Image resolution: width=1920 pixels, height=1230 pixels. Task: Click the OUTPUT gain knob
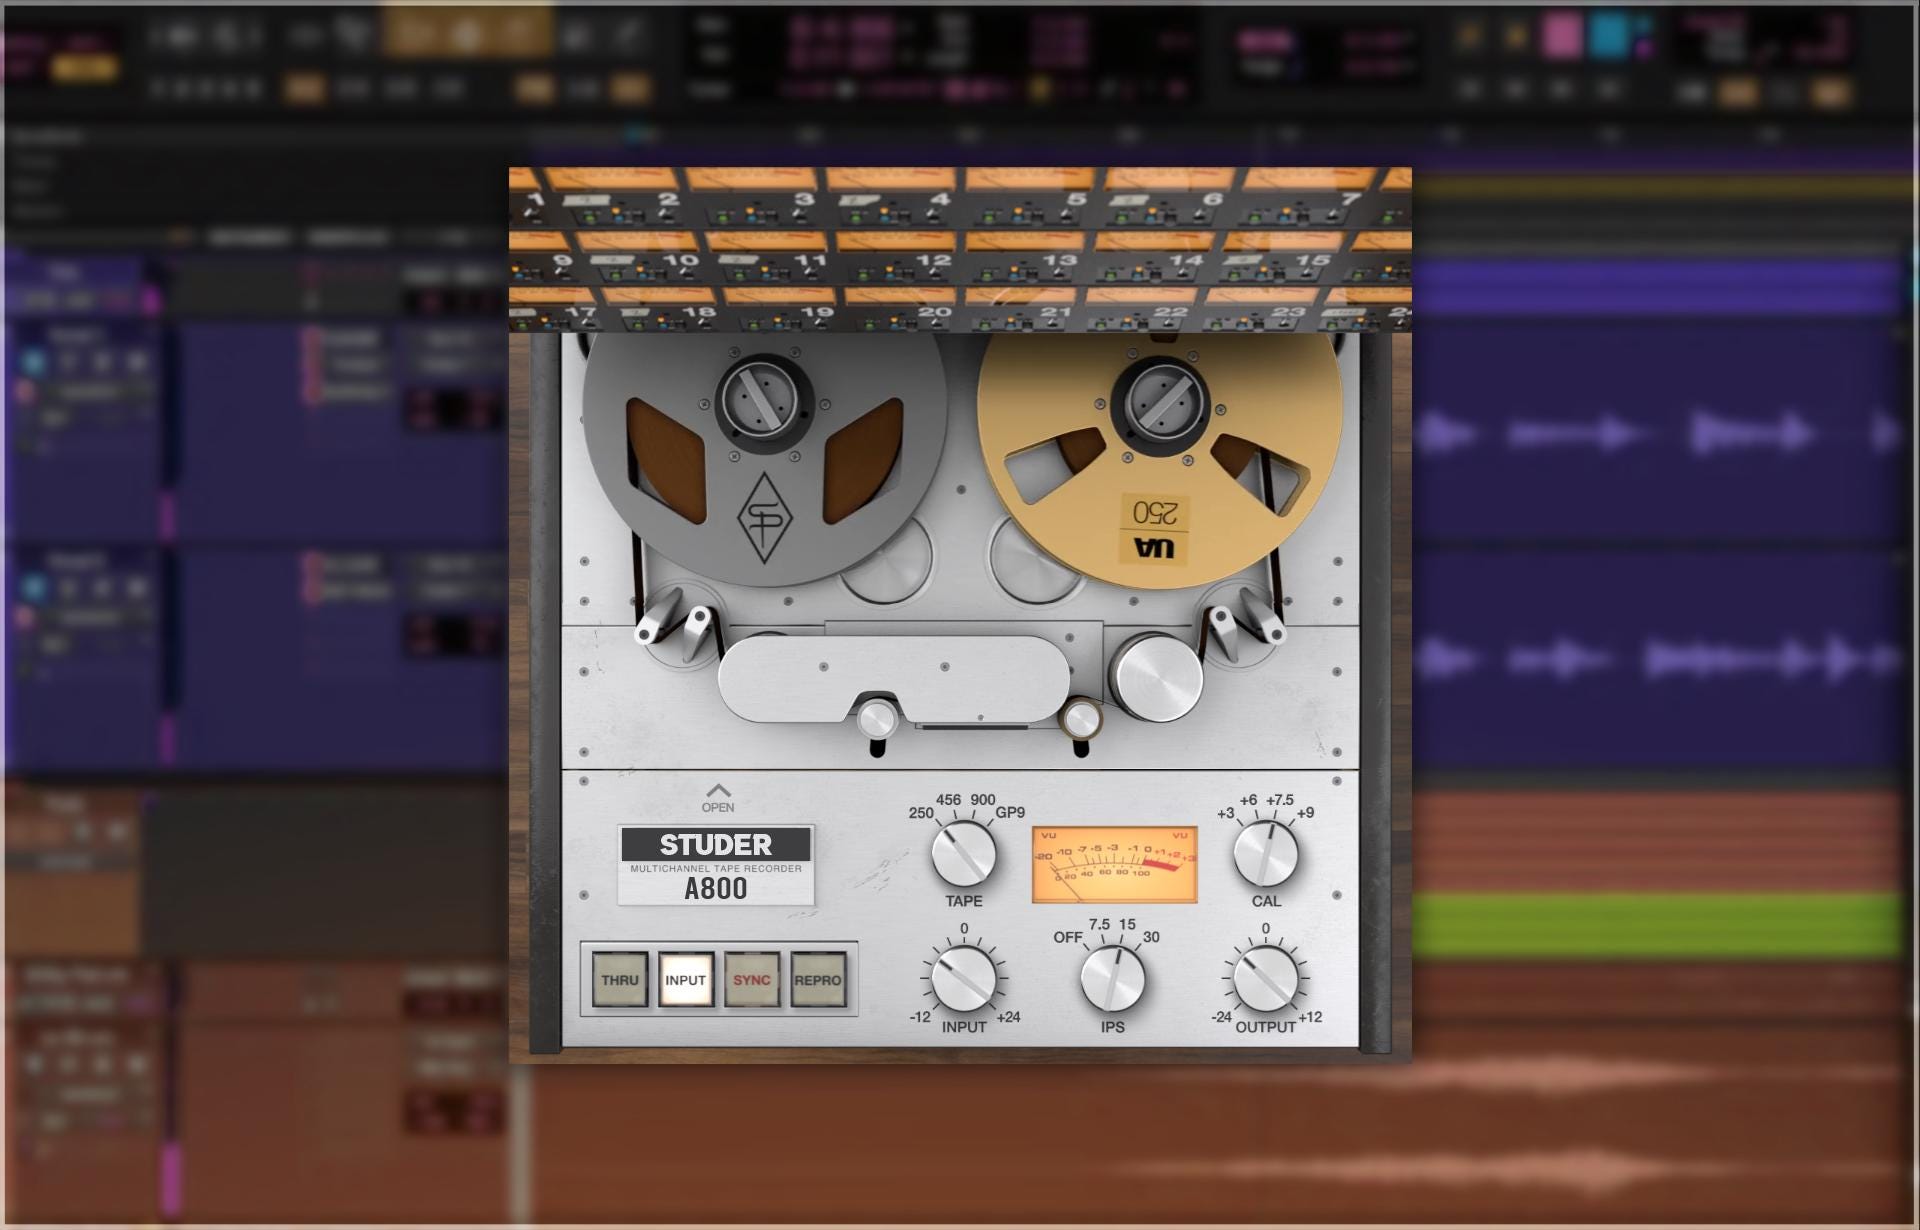(1265, 978)
